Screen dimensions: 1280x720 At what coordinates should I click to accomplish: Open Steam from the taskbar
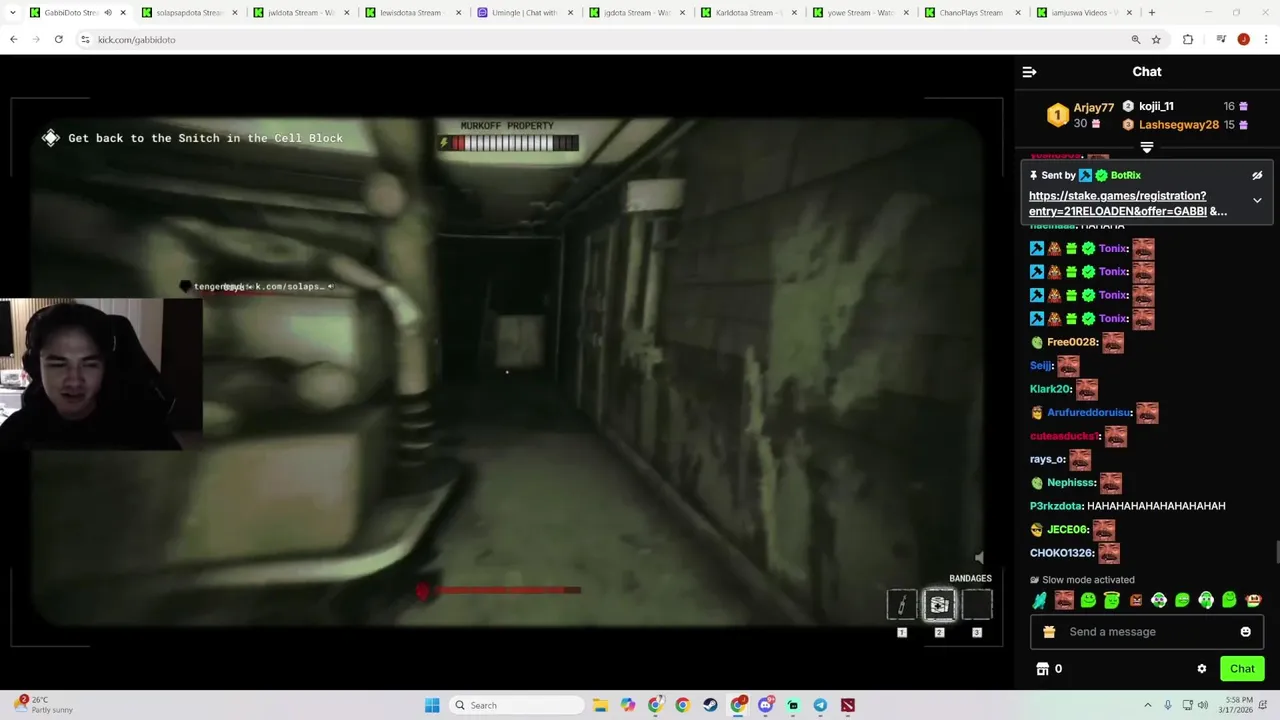click(709, 705)
